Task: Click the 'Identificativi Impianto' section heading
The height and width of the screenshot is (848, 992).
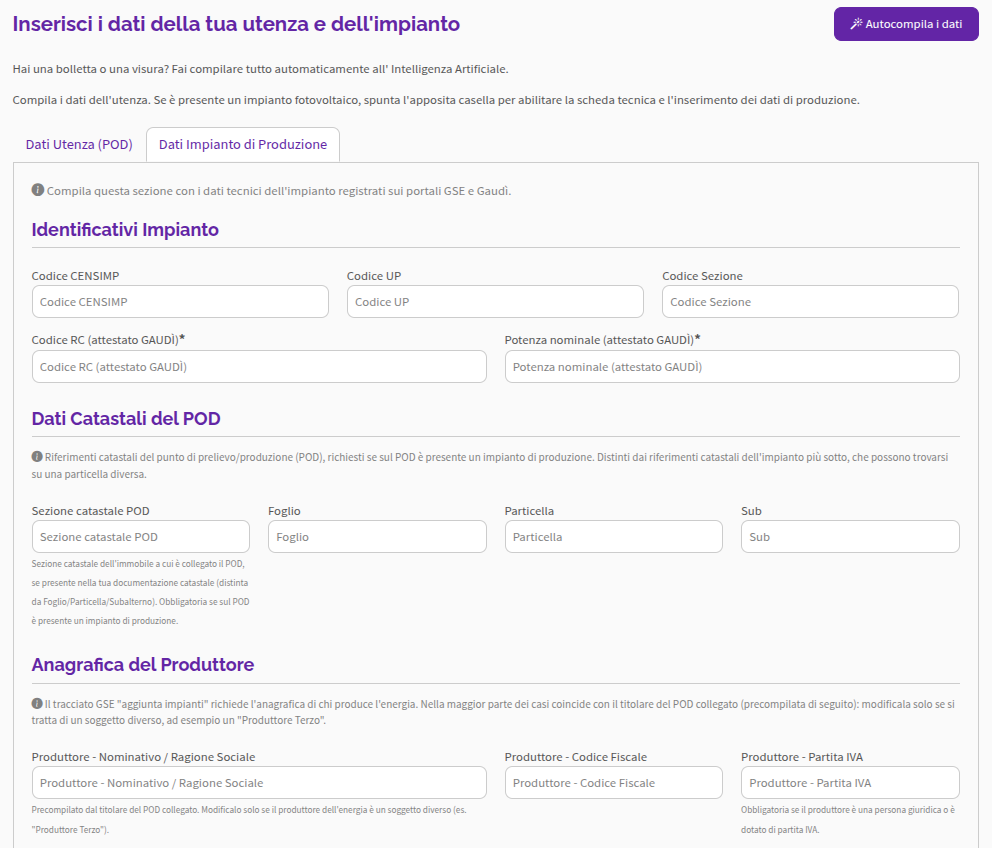Action: click(125, 229)
